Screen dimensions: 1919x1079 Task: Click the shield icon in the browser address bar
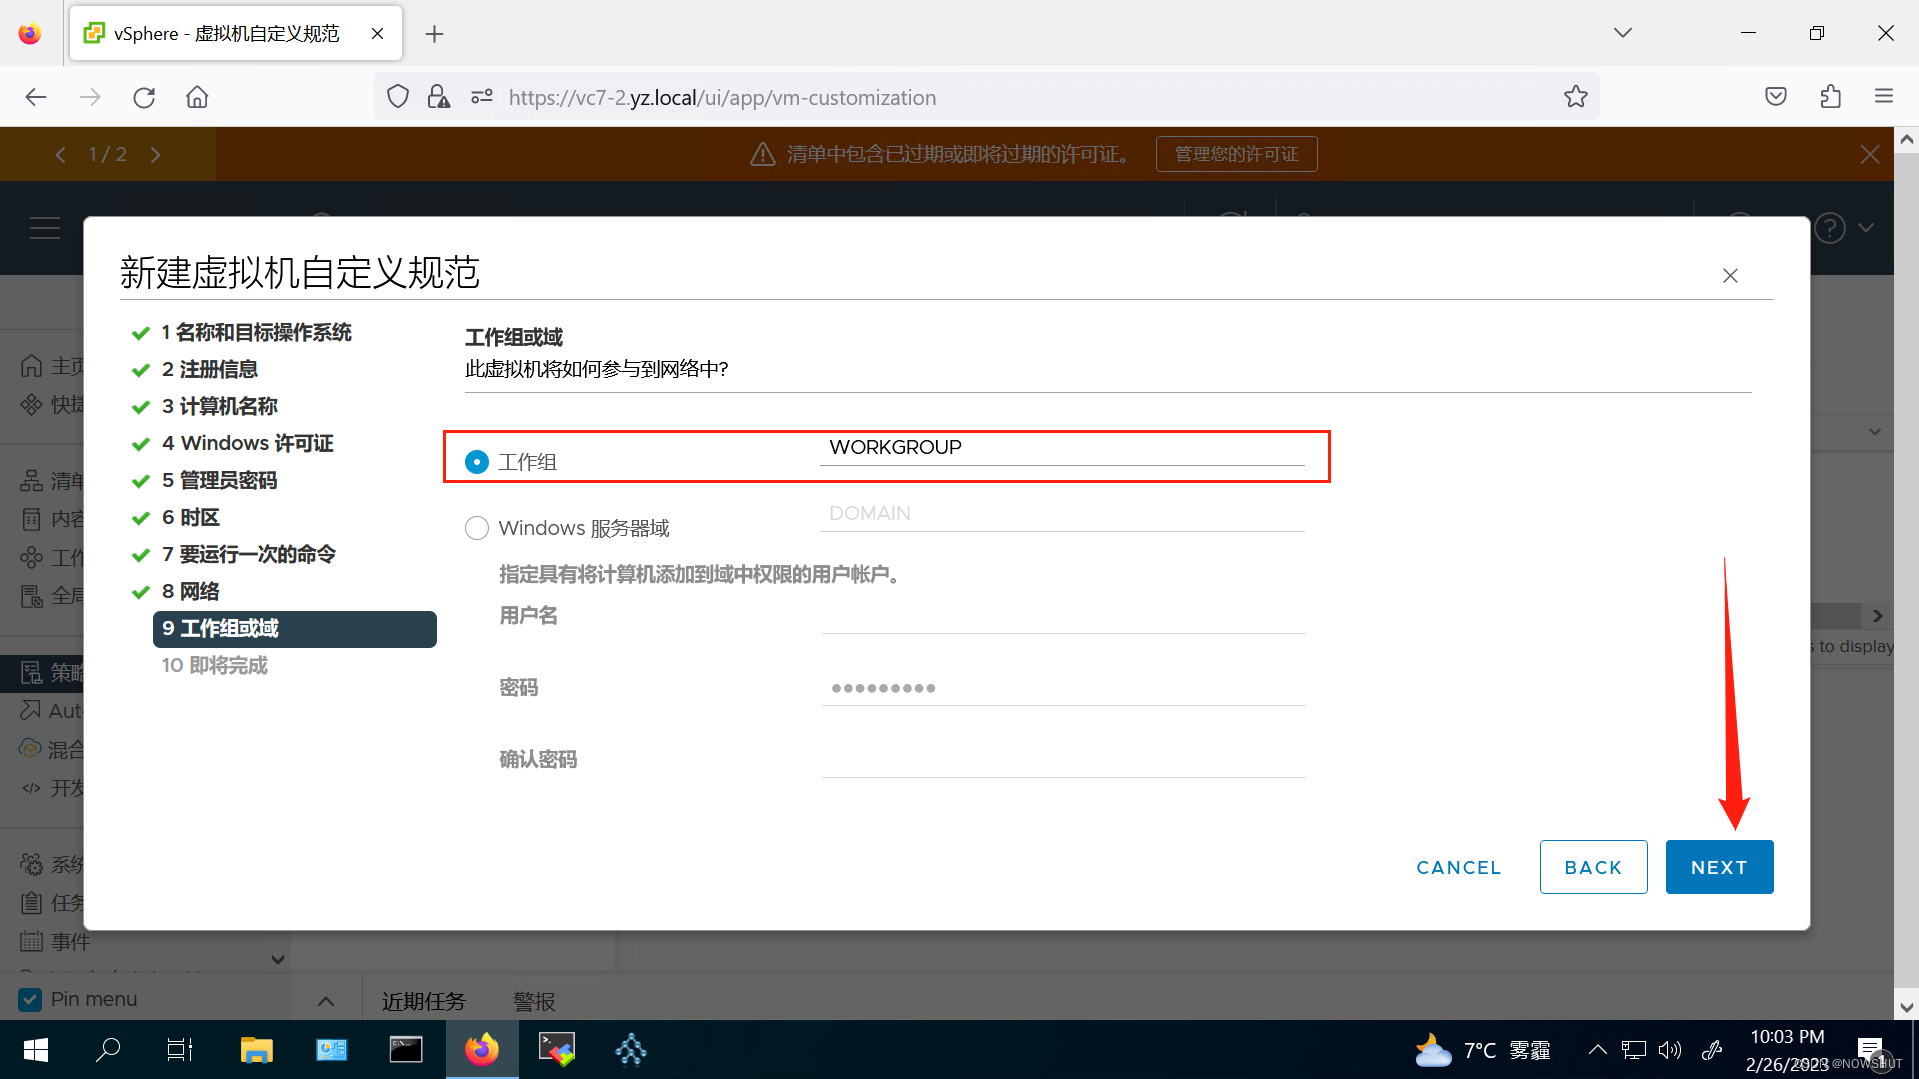click(x=397, y=96)
